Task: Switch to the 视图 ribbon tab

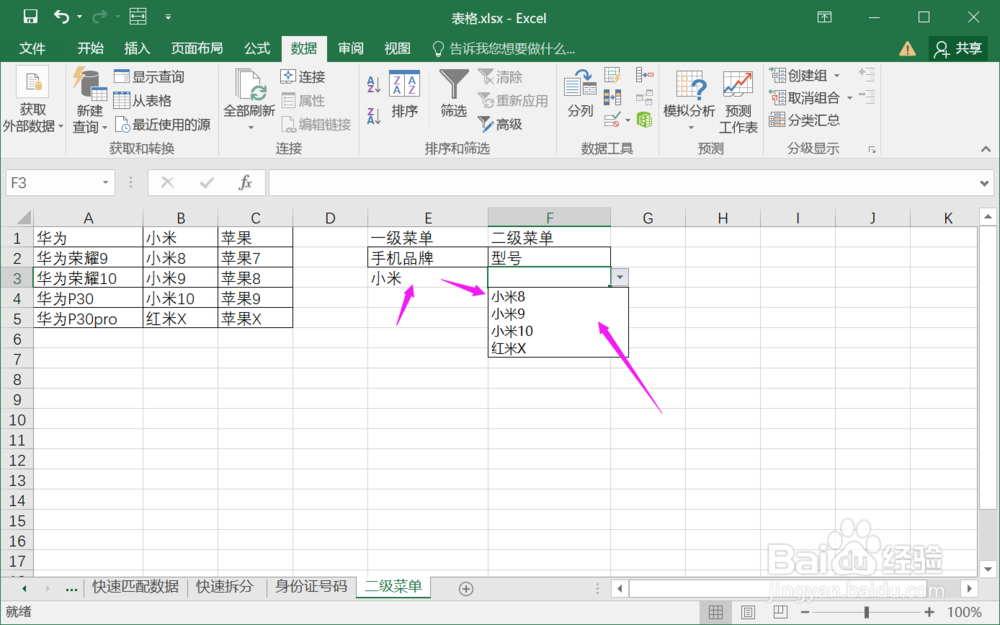Action: click(x=397, y=48)
